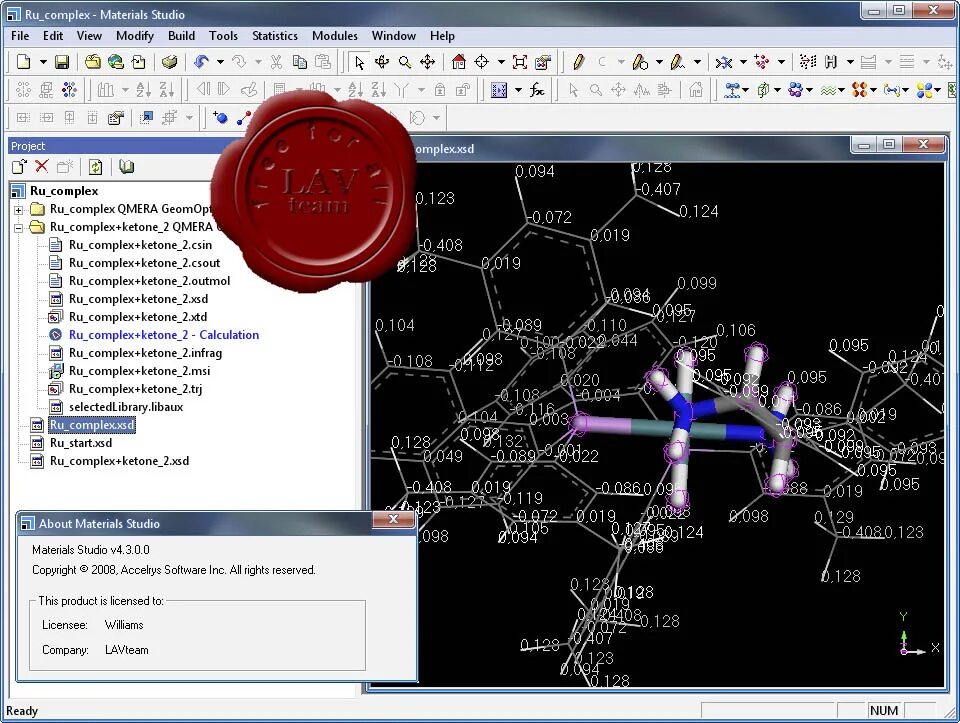This screenshot has width=960, height=723.
Task: Open the sketch fragment dropdown arrow
Action: [x=697, y=62]
